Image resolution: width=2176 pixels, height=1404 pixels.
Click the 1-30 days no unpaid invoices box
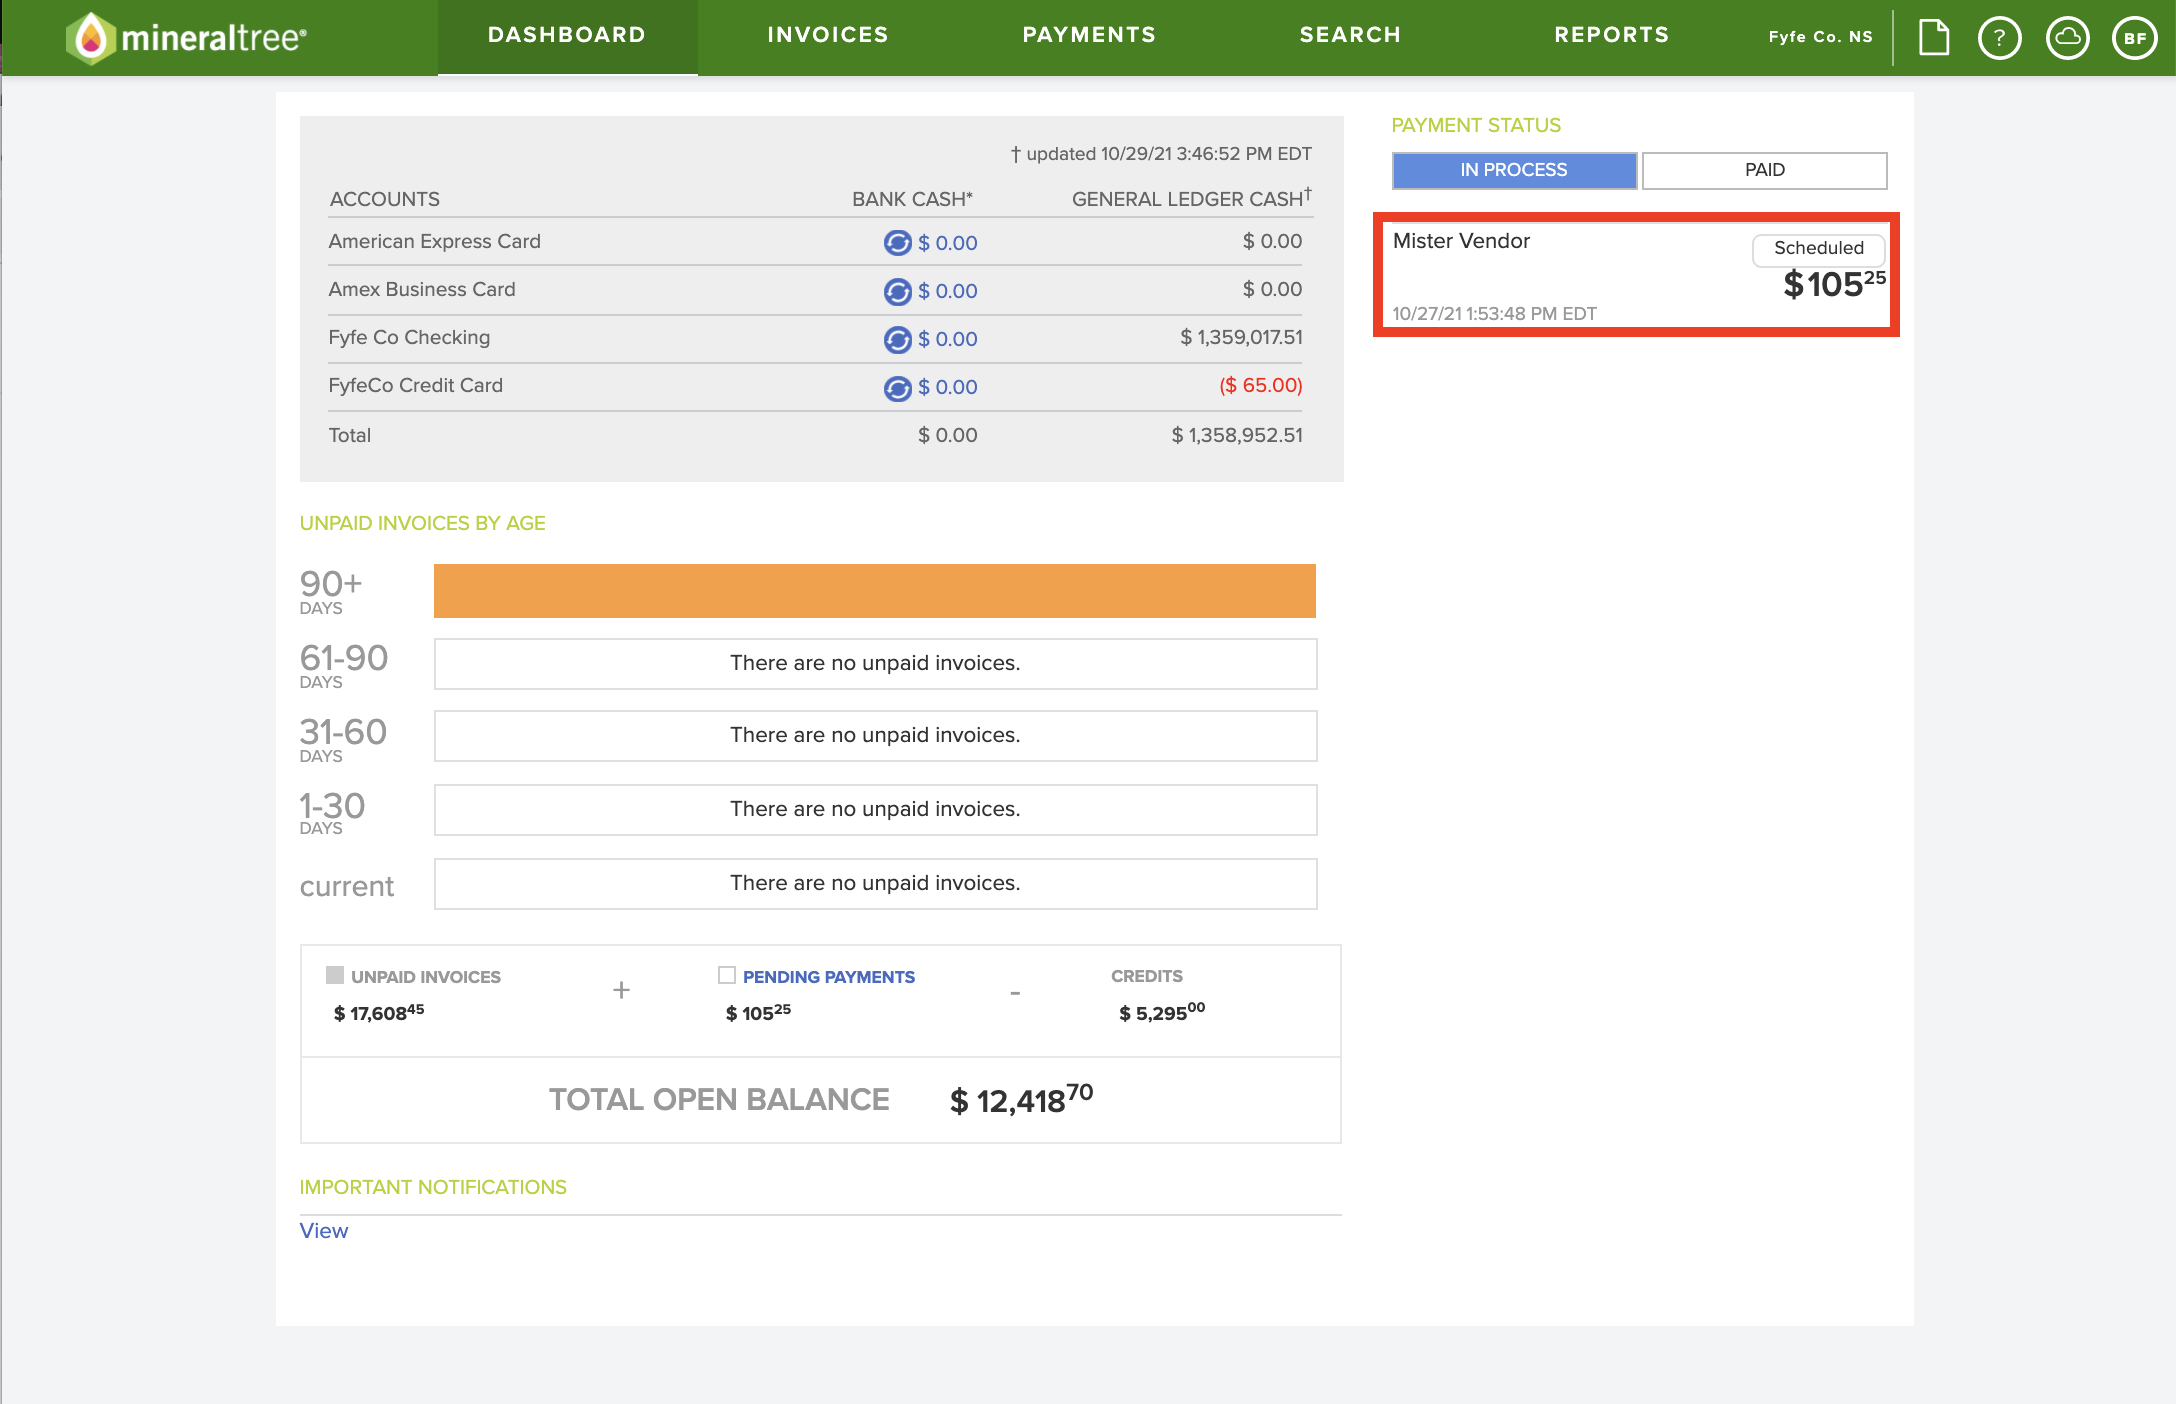coord(875,810)
